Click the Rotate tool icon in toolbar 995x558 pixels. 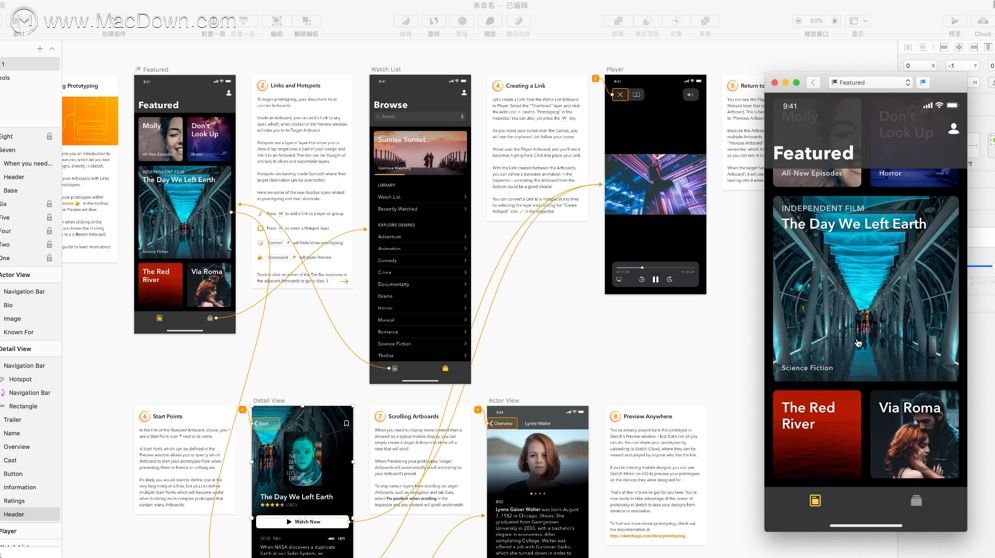[434, 21]
